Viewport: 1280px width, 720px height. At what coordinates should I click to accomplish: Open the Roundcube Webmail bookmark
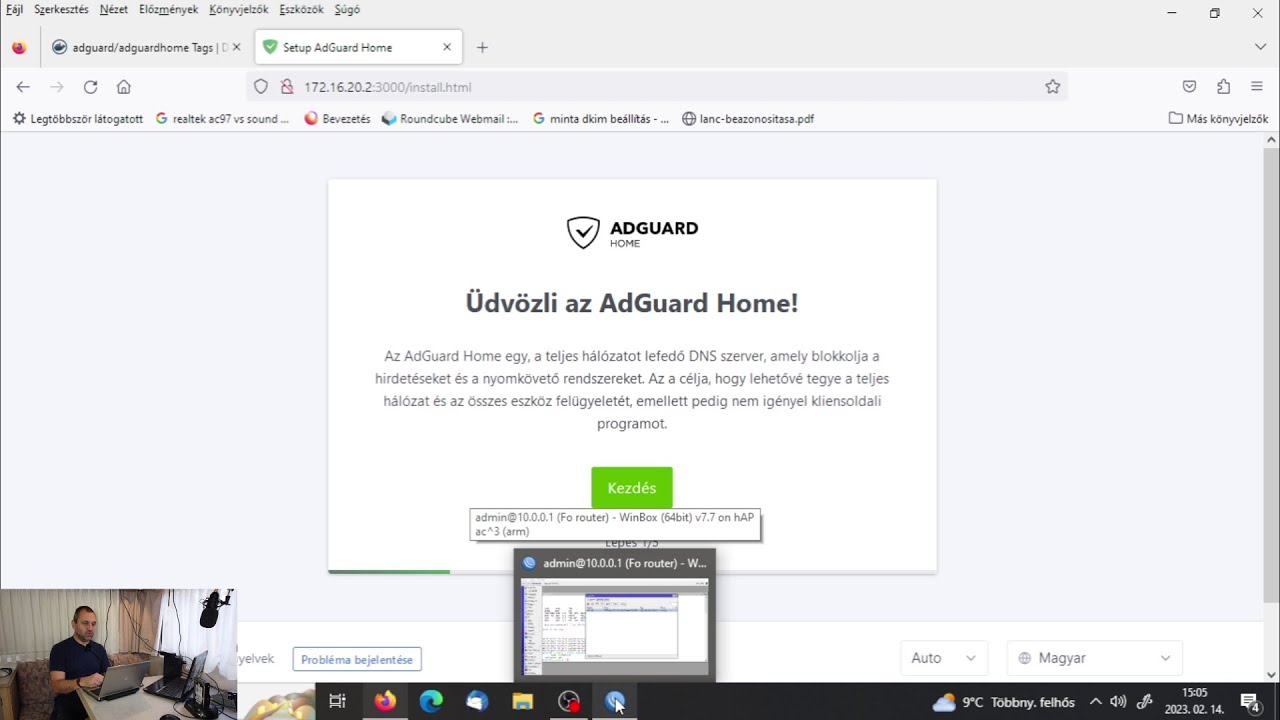451,118
